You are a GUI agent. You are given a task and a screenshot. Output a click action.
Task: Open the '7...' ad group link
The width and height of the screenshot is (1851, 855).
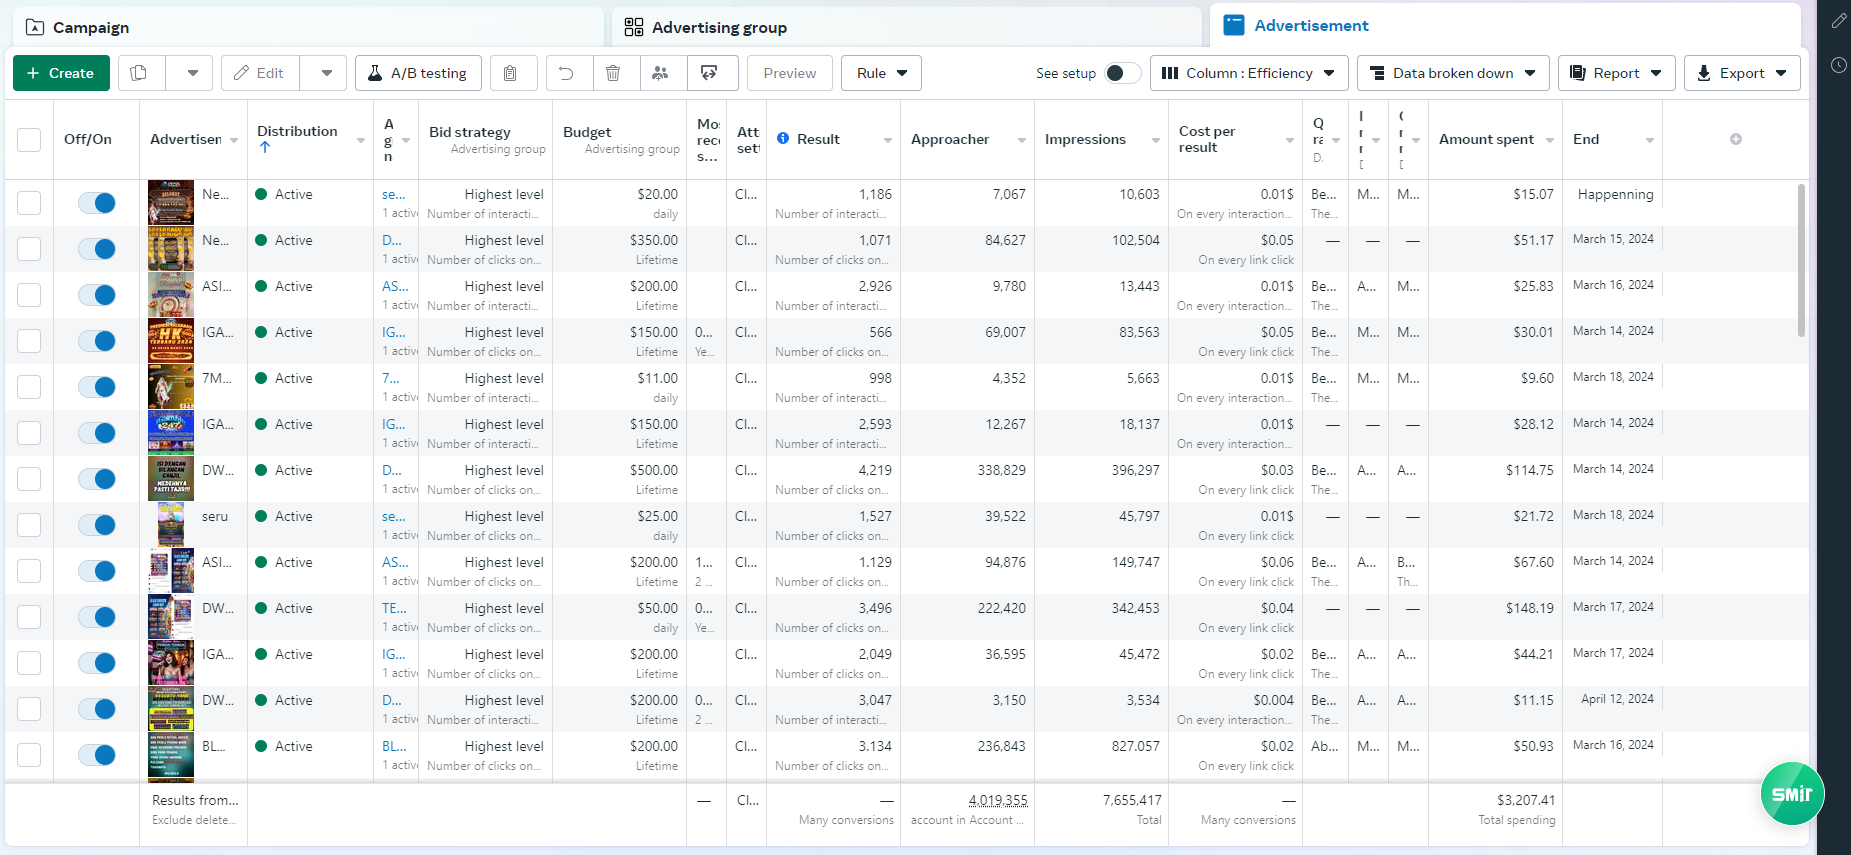391,378
